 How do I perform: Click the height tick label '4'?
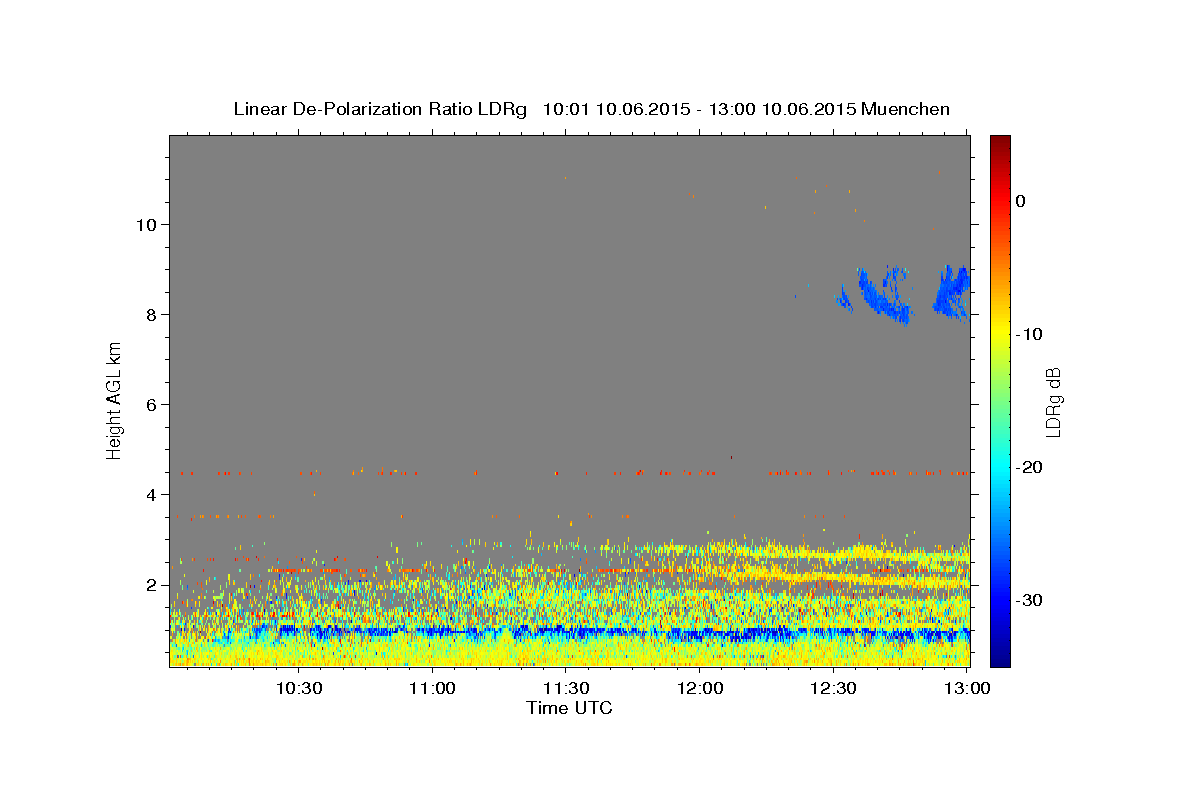152,494
